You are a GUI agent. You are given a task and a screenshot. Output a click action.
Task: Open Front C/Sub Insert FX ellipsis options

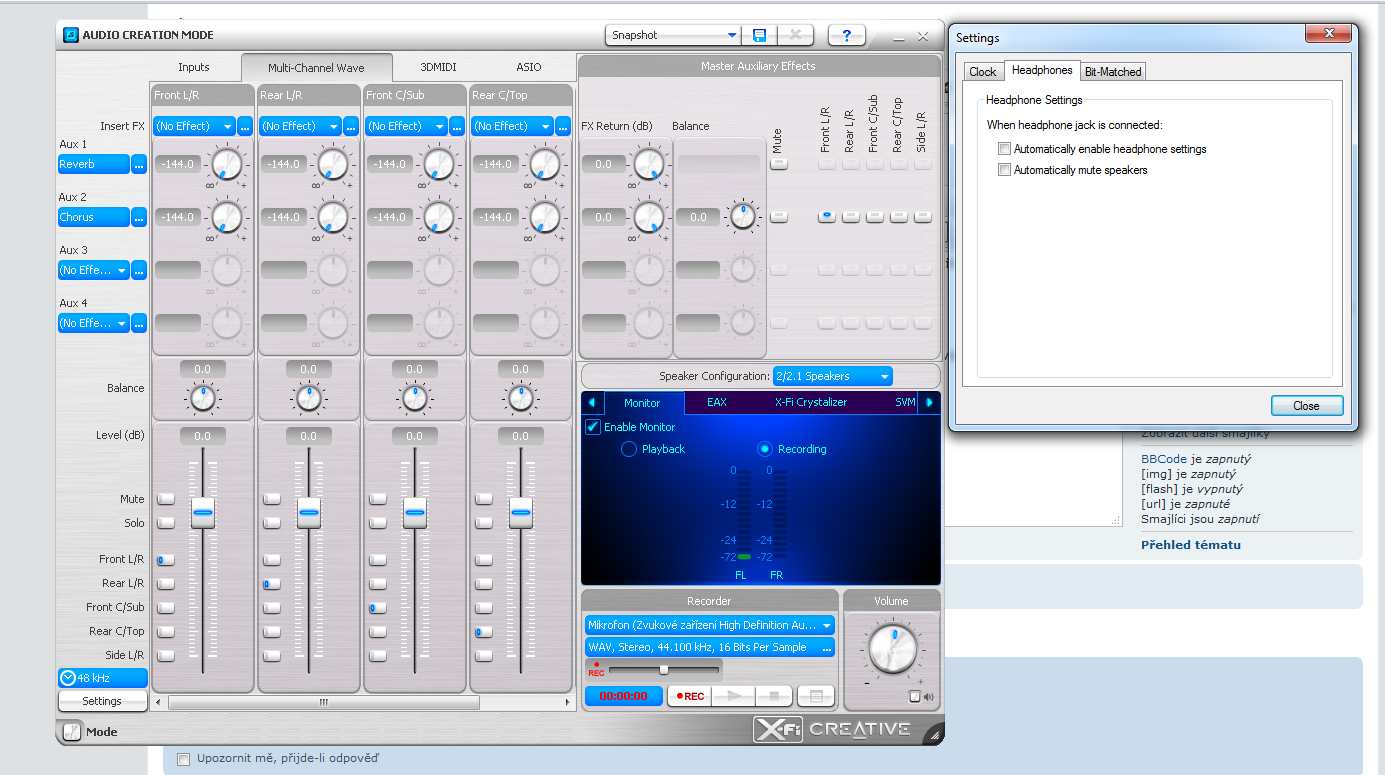click(x=457, y=126)
